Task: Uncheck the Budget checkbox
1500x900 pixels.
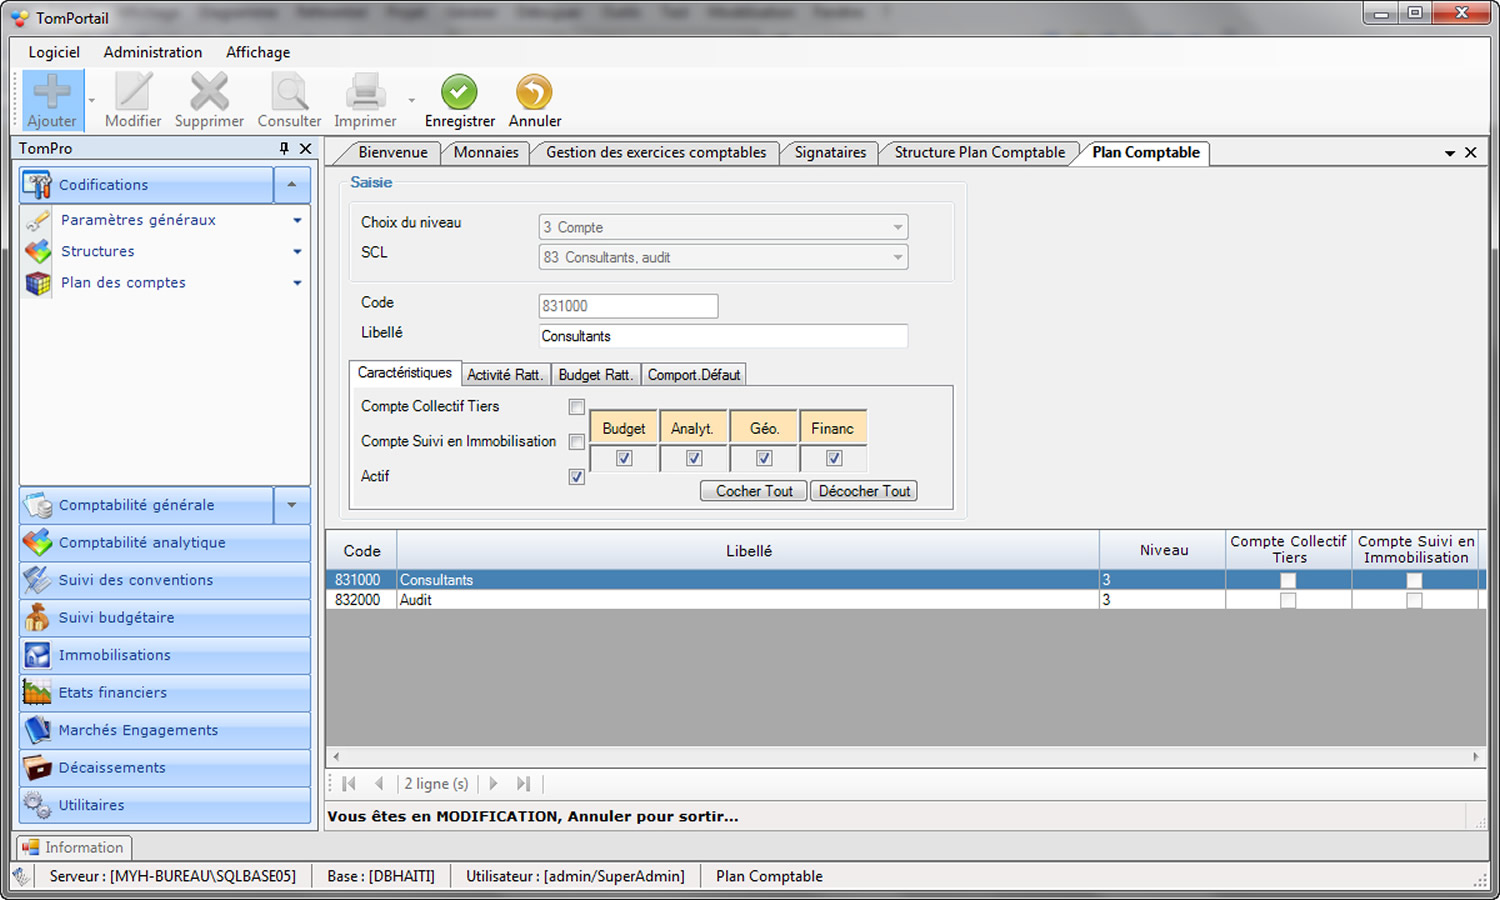Action: point(624,458)
